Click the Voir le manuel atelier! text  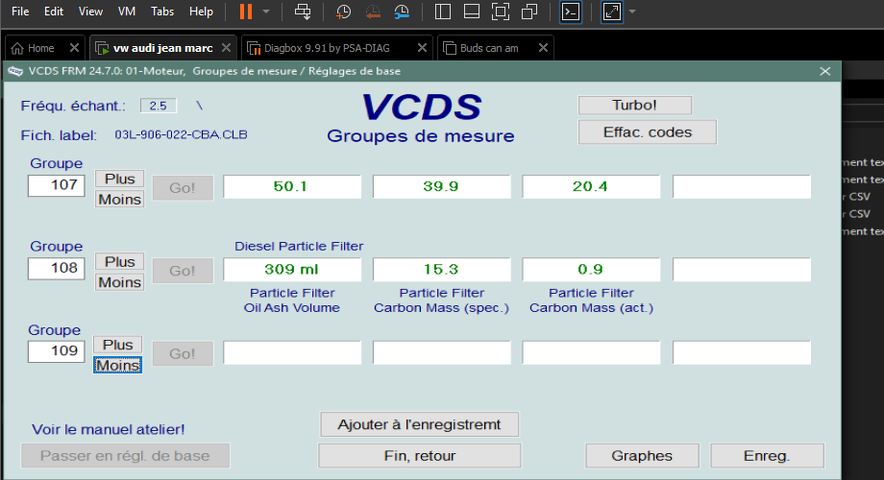tap(108, 429)
